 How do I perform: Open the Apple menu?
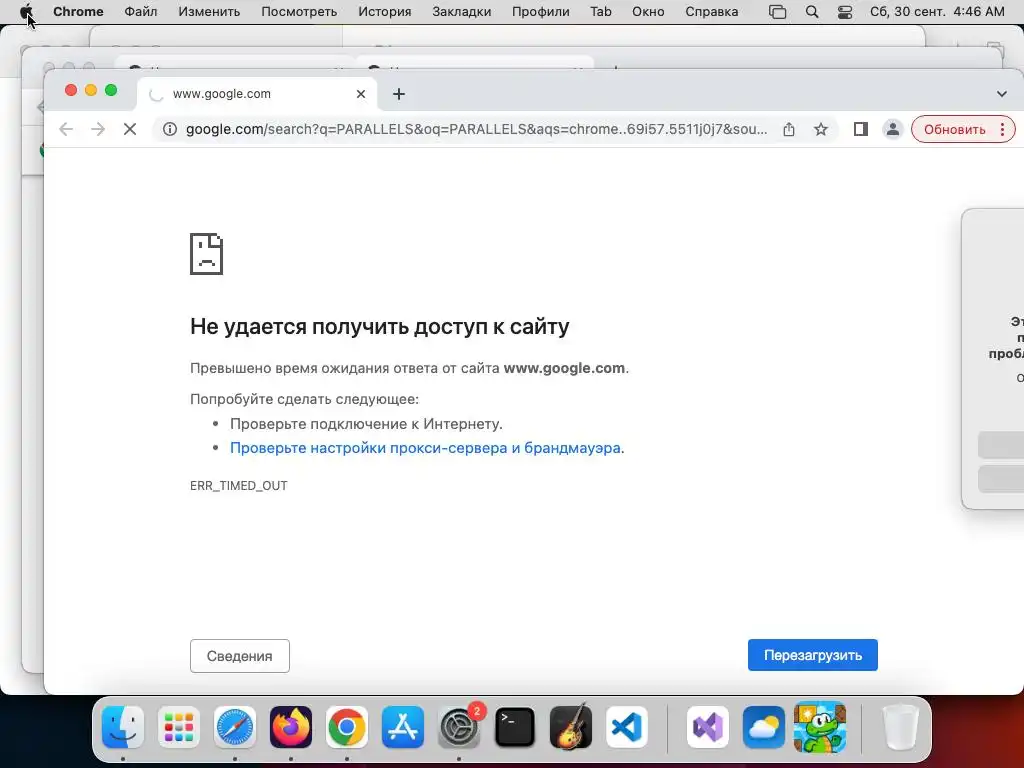[26, 12]
